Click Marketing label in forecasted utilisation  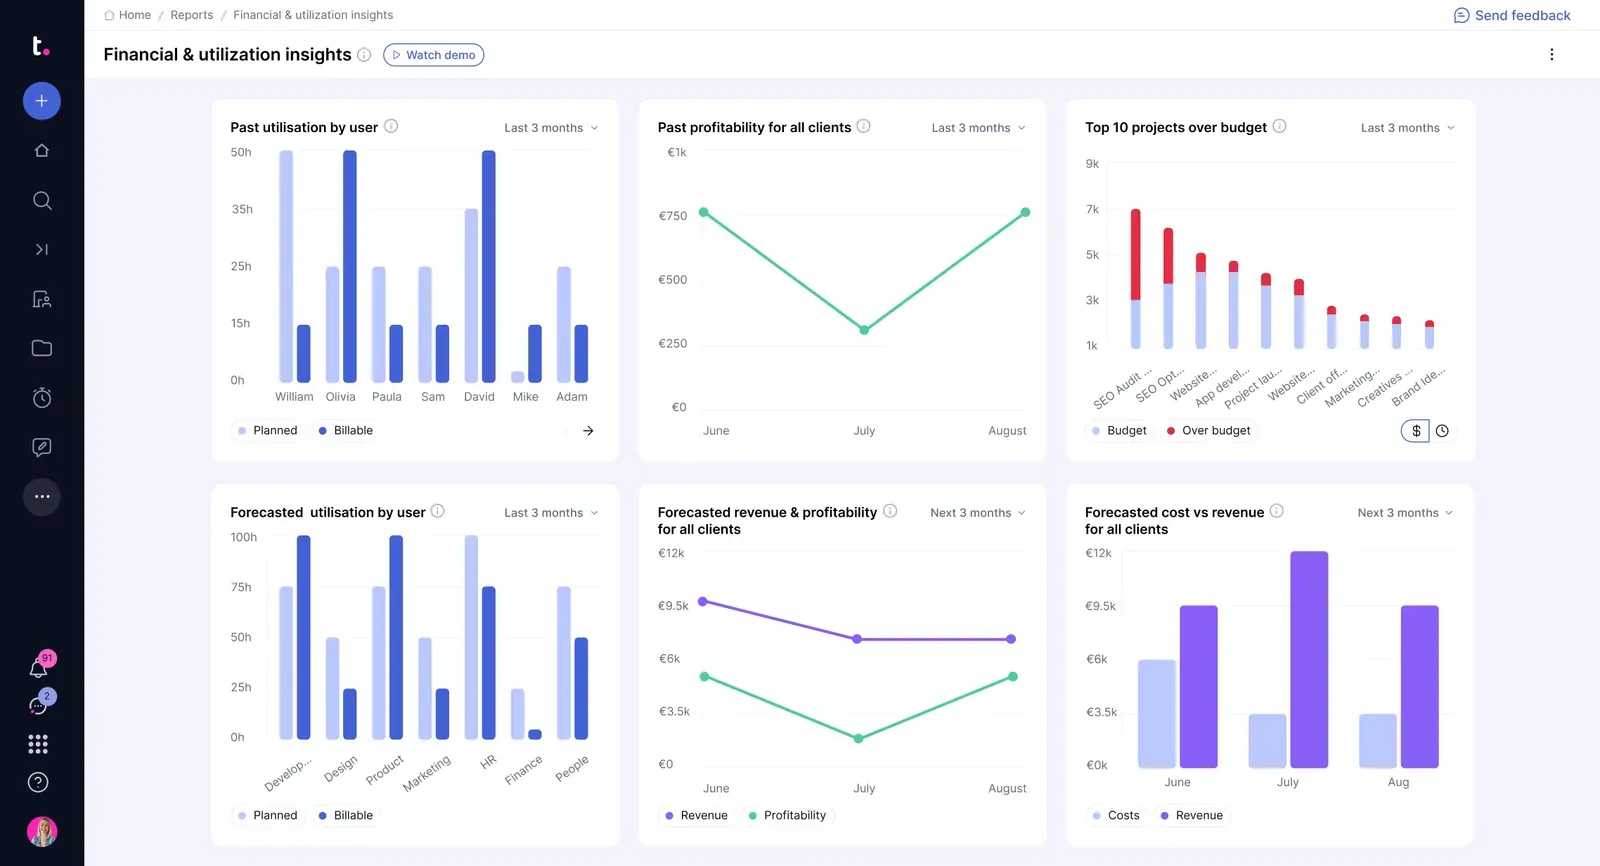427,773
